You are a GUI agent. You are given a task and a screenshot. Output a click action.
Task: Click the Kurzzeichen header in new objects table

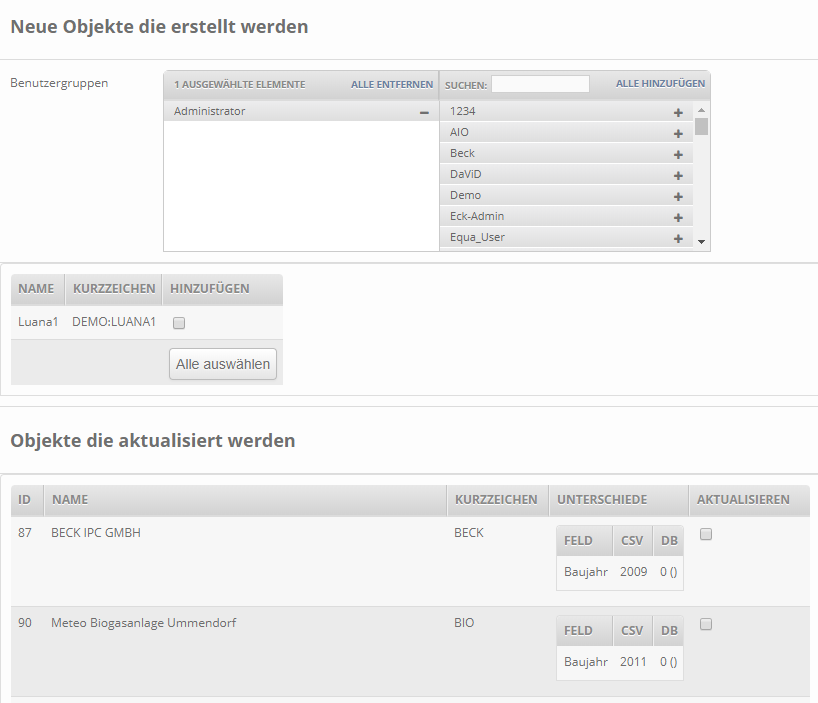click(x=114, y=289)
